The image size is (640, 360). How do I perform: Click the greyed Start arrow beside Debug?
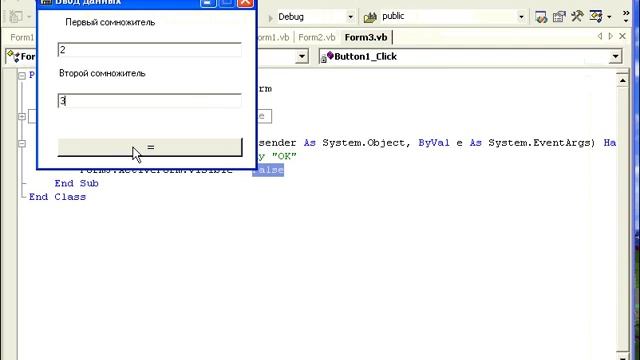[270, 18]
